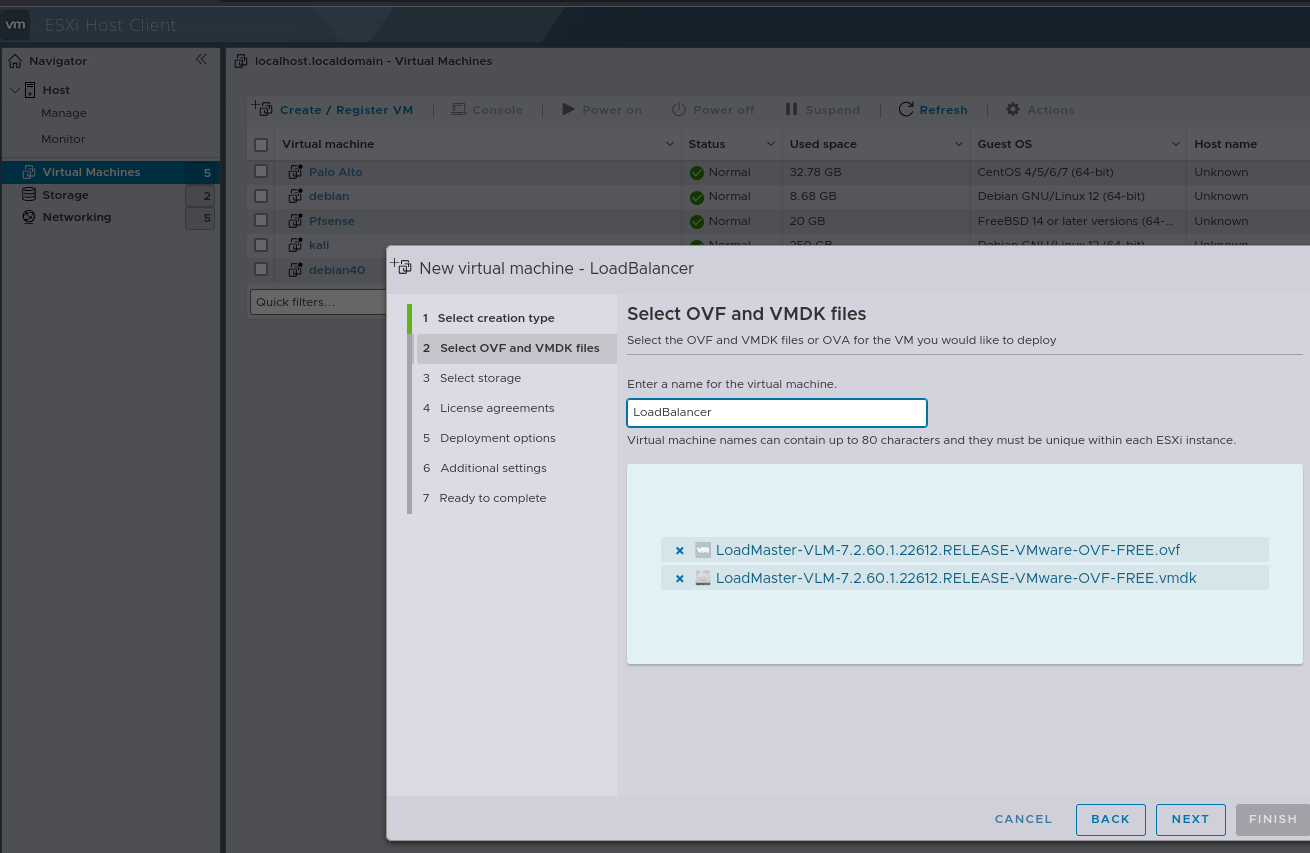Open the Pfsense virtual machine link
1310x853 pixels.
coord(331,221)
